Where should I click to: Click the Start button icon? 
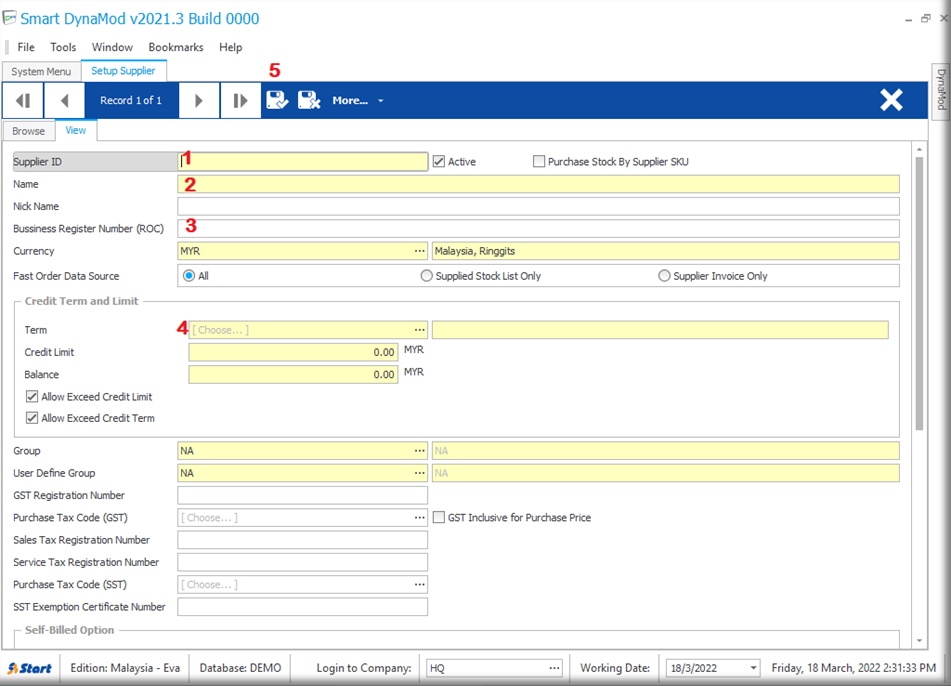[30, 668]
